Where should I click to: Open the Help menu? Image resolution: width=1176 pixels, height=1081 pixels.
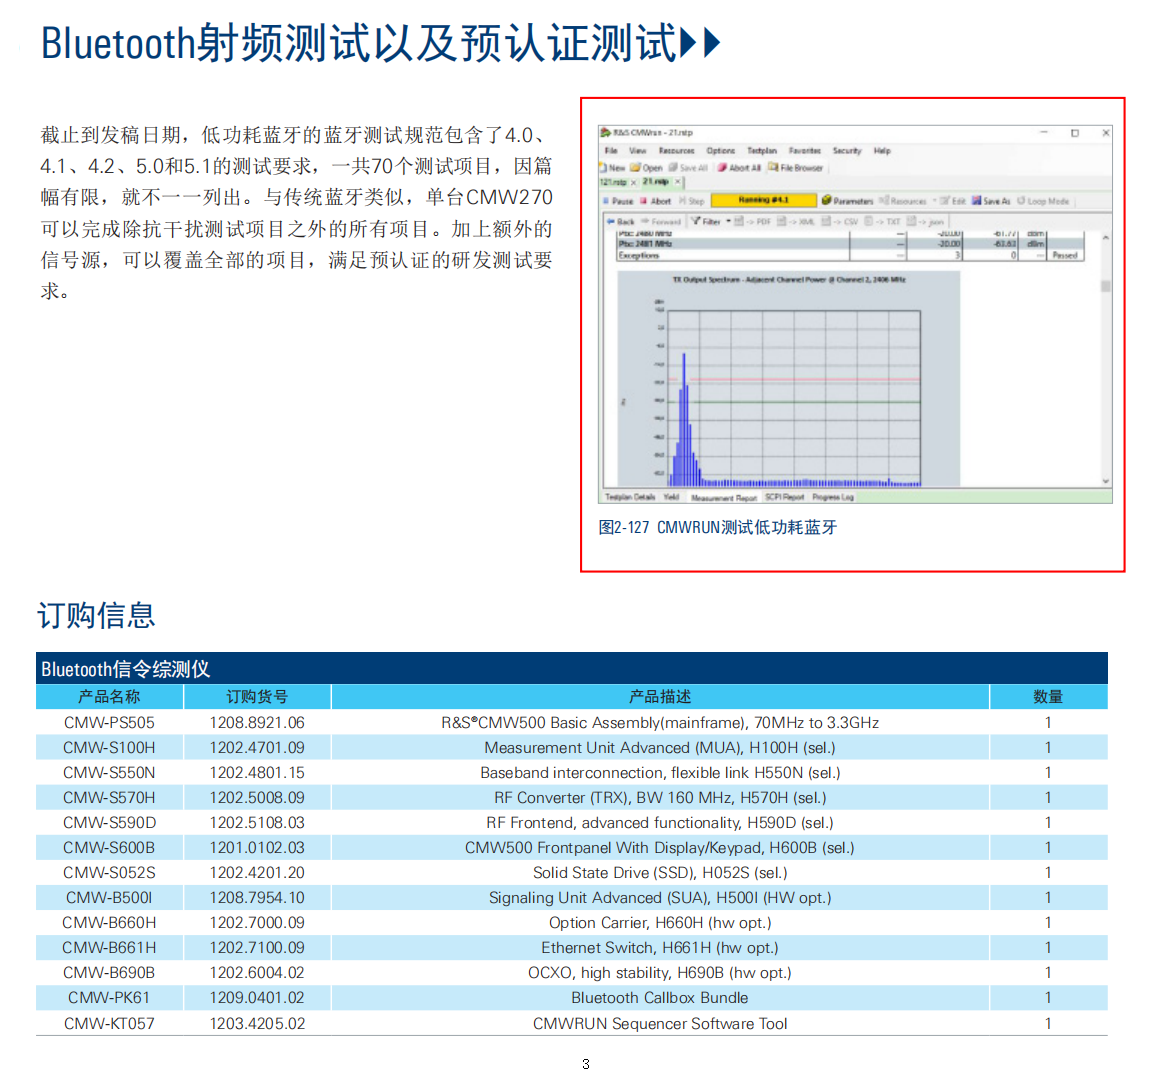tap(882, 151)
